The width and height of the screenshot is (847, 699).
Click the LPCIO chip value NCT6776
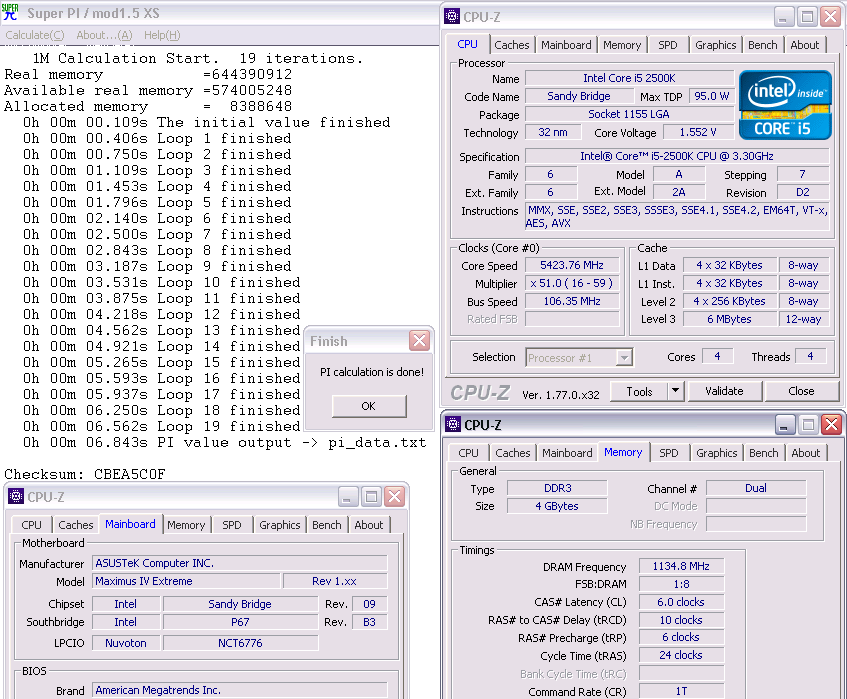click(x=240, y=643)
